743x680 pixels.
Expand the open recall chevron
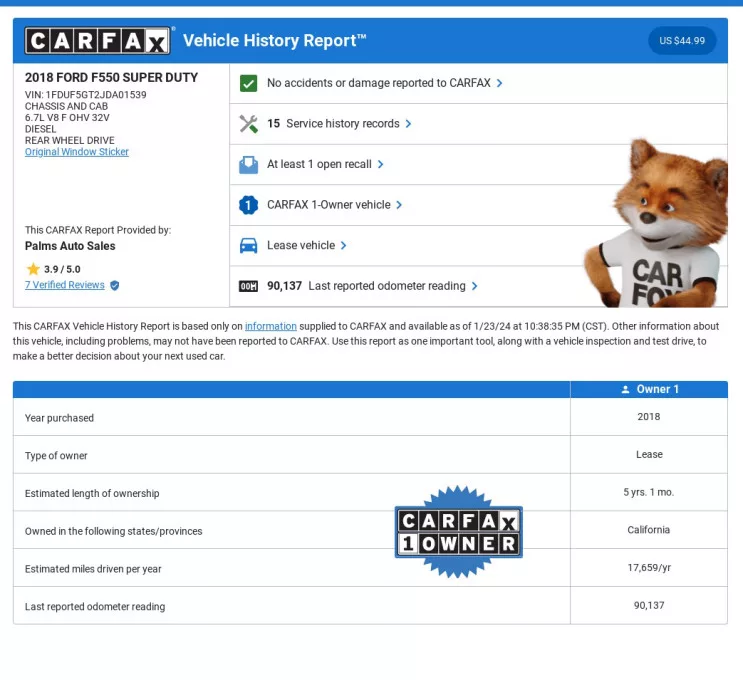380,164
